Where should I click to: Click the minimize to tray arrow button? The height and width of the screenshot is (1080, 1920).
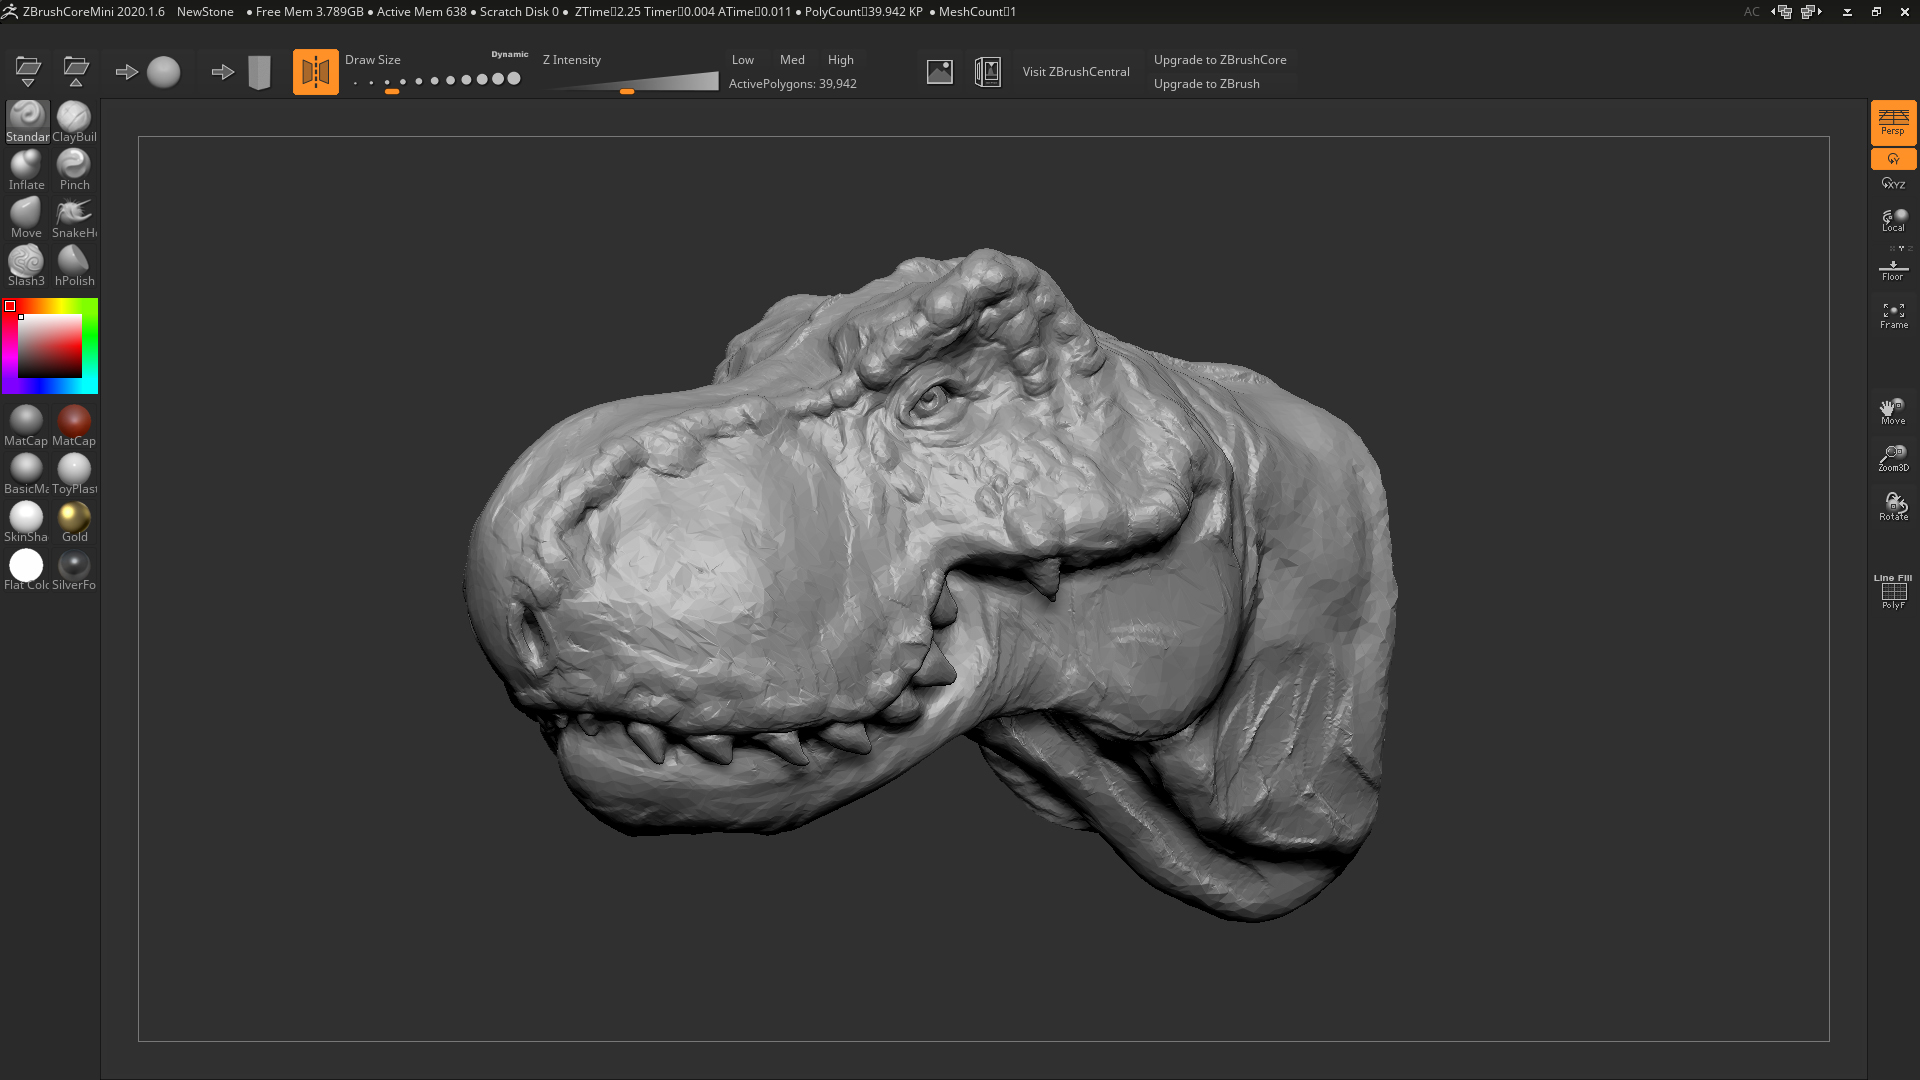(1847, 12)
